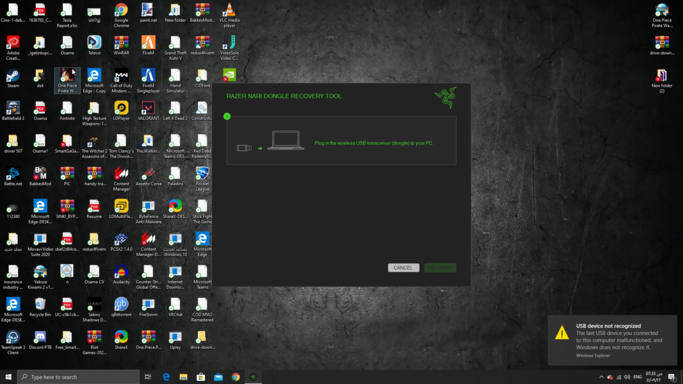Open the USB device not recognized notification
The image size is (683, 384).
[x=612, y=340]
